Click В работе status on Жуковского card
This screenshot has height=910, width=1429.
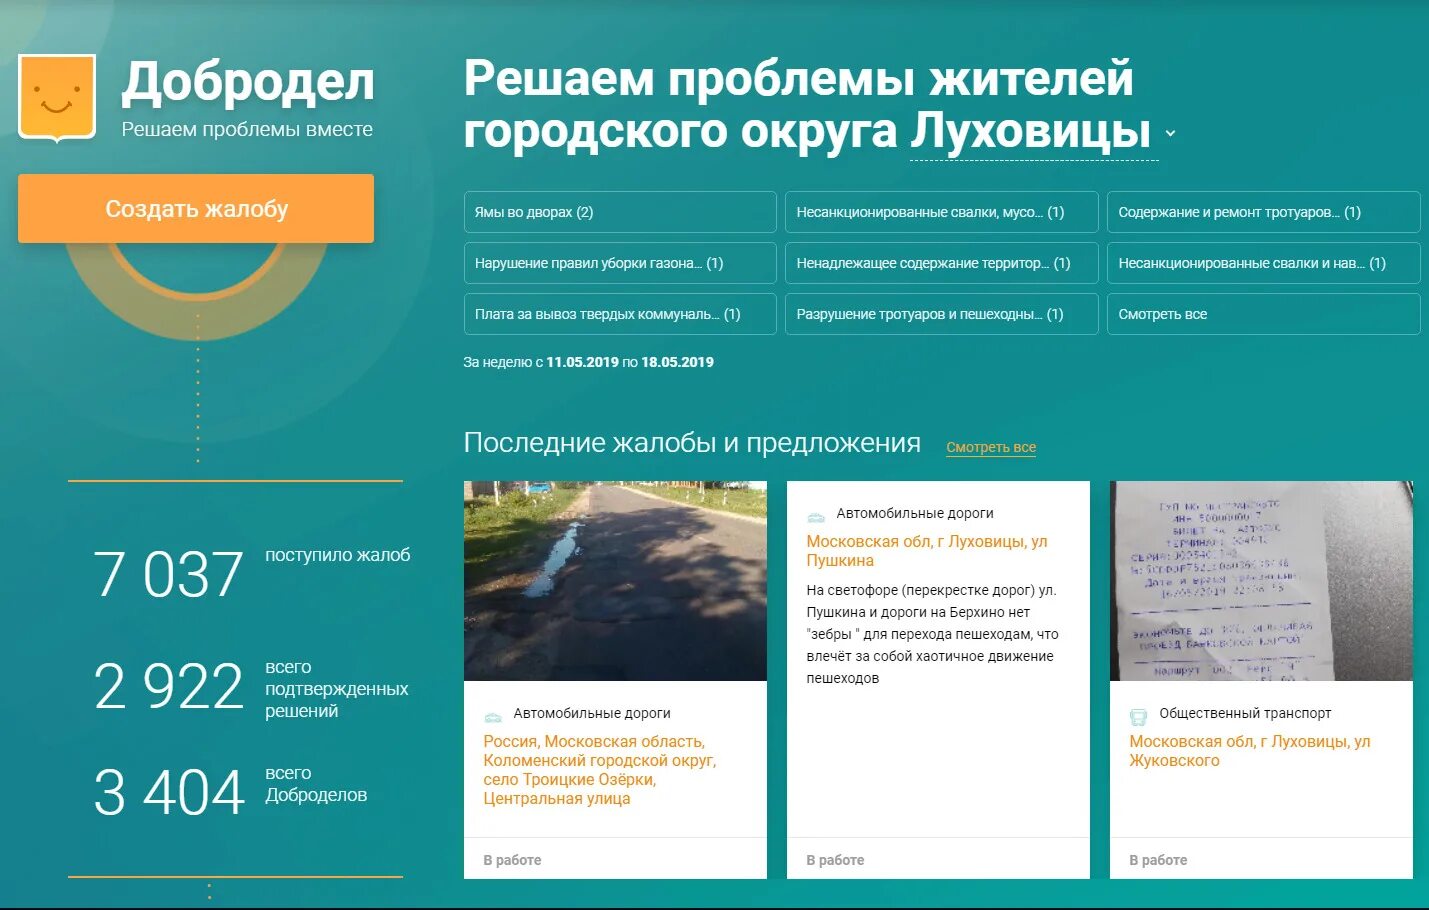(1158, 860)
